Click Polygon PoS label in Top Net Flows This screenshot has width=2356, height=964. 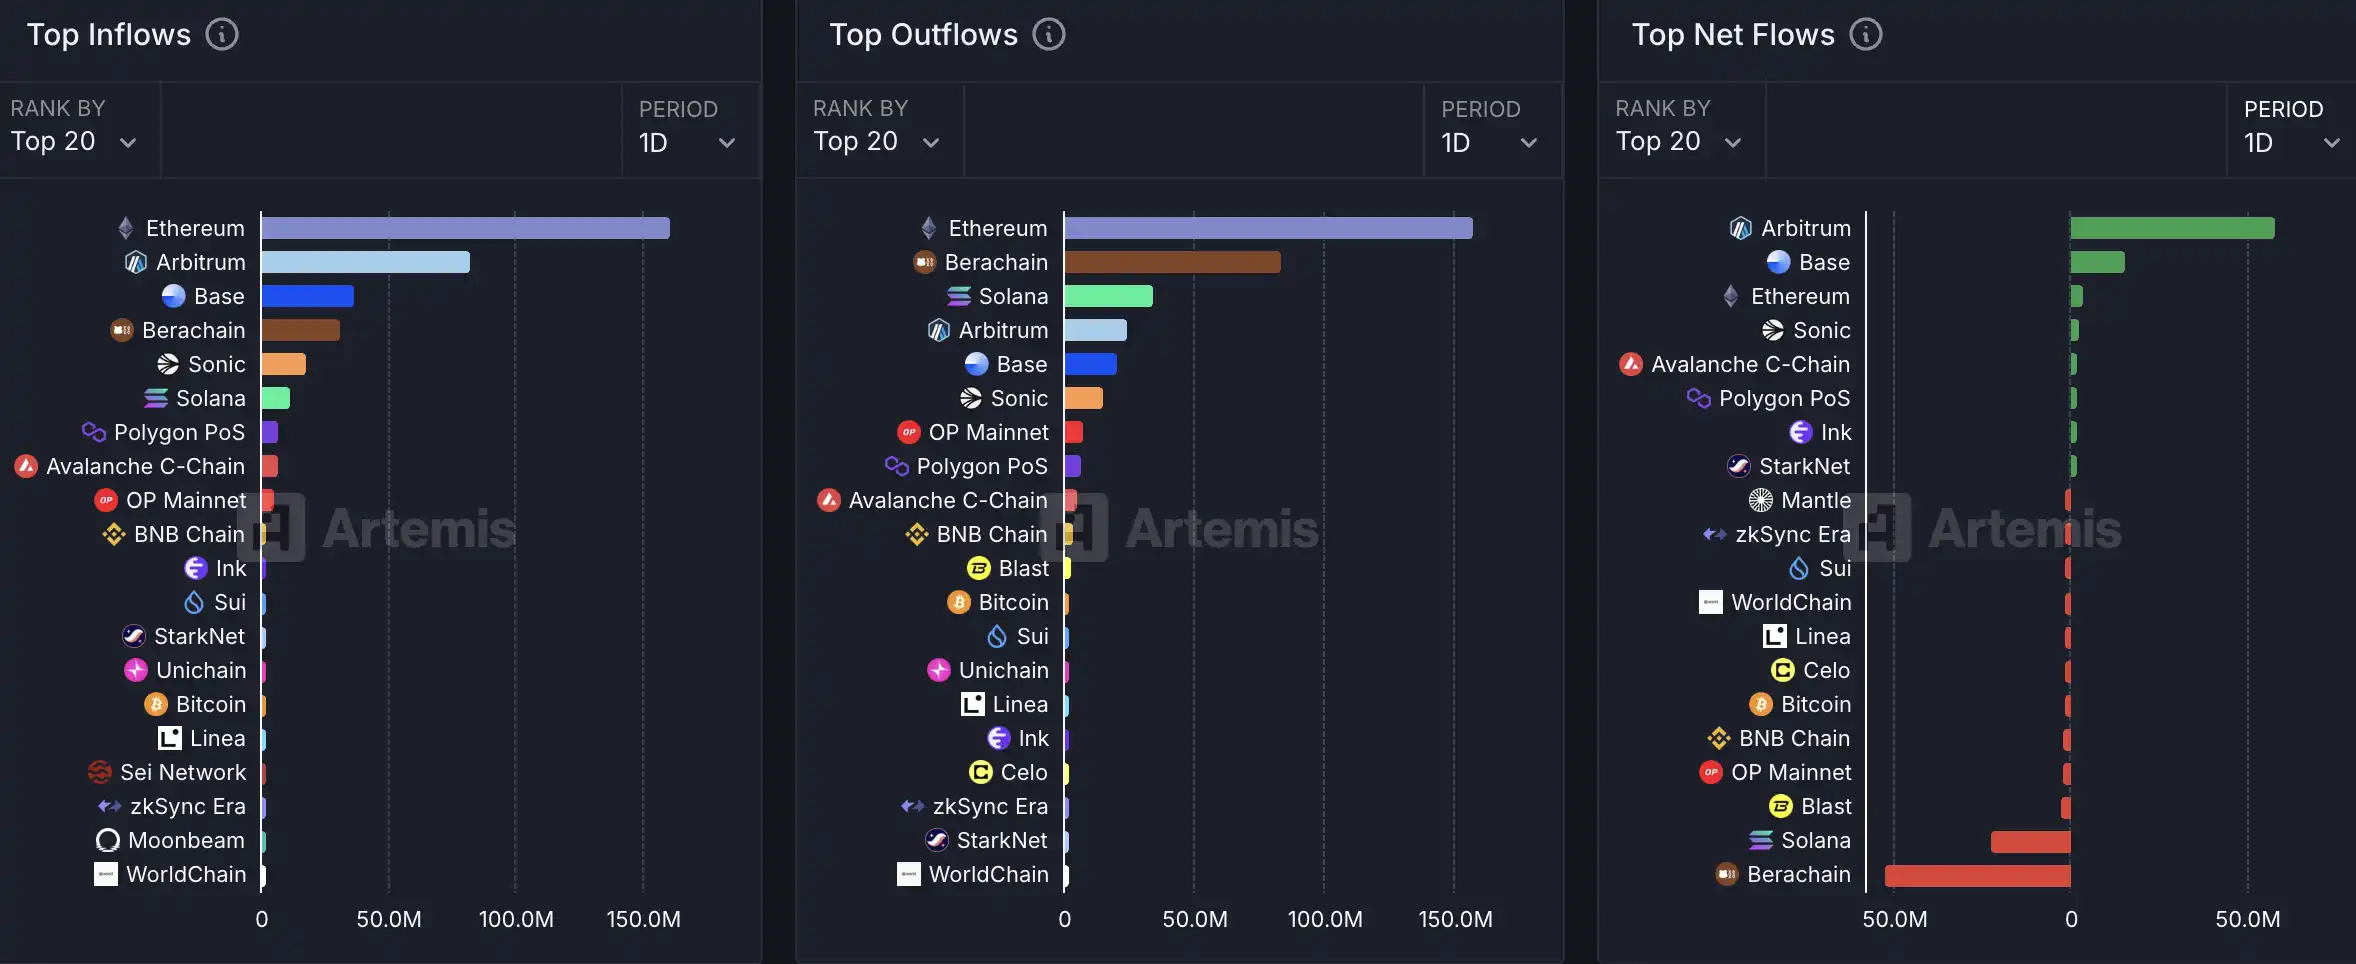tap(1785, 398)
